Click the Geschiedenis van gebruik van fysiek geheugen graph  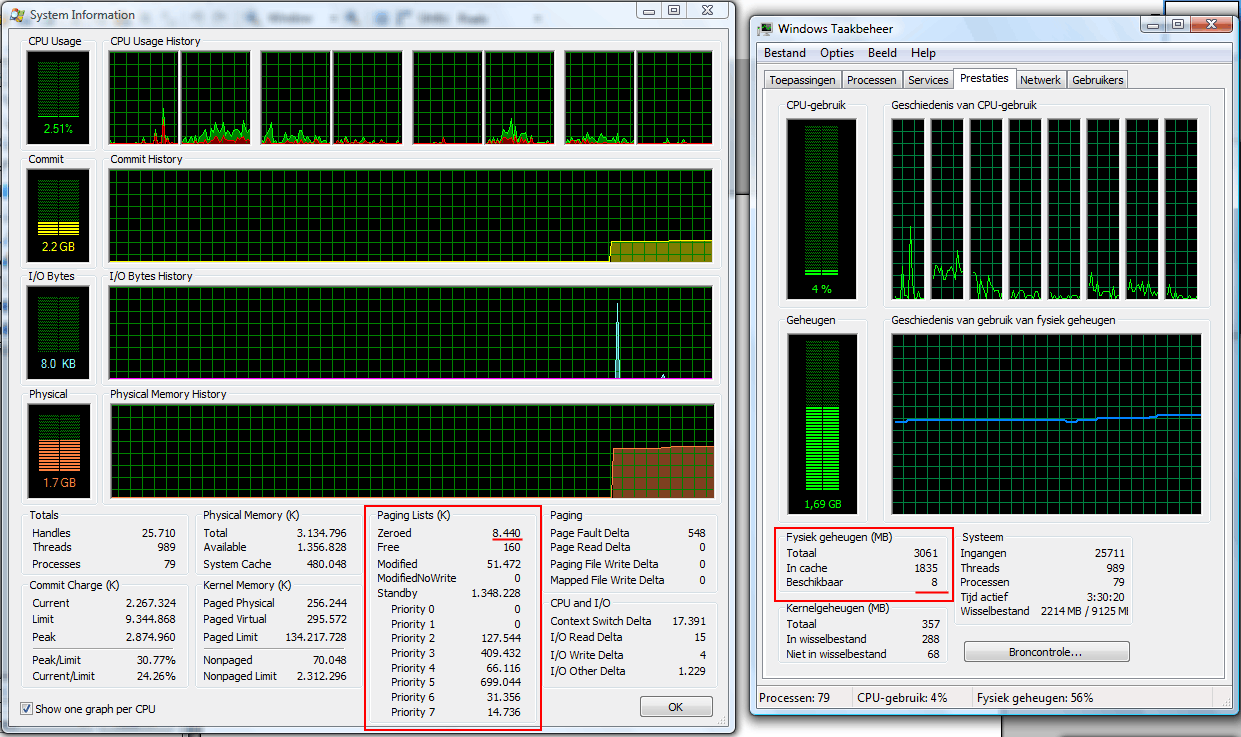coord(1046,424)
